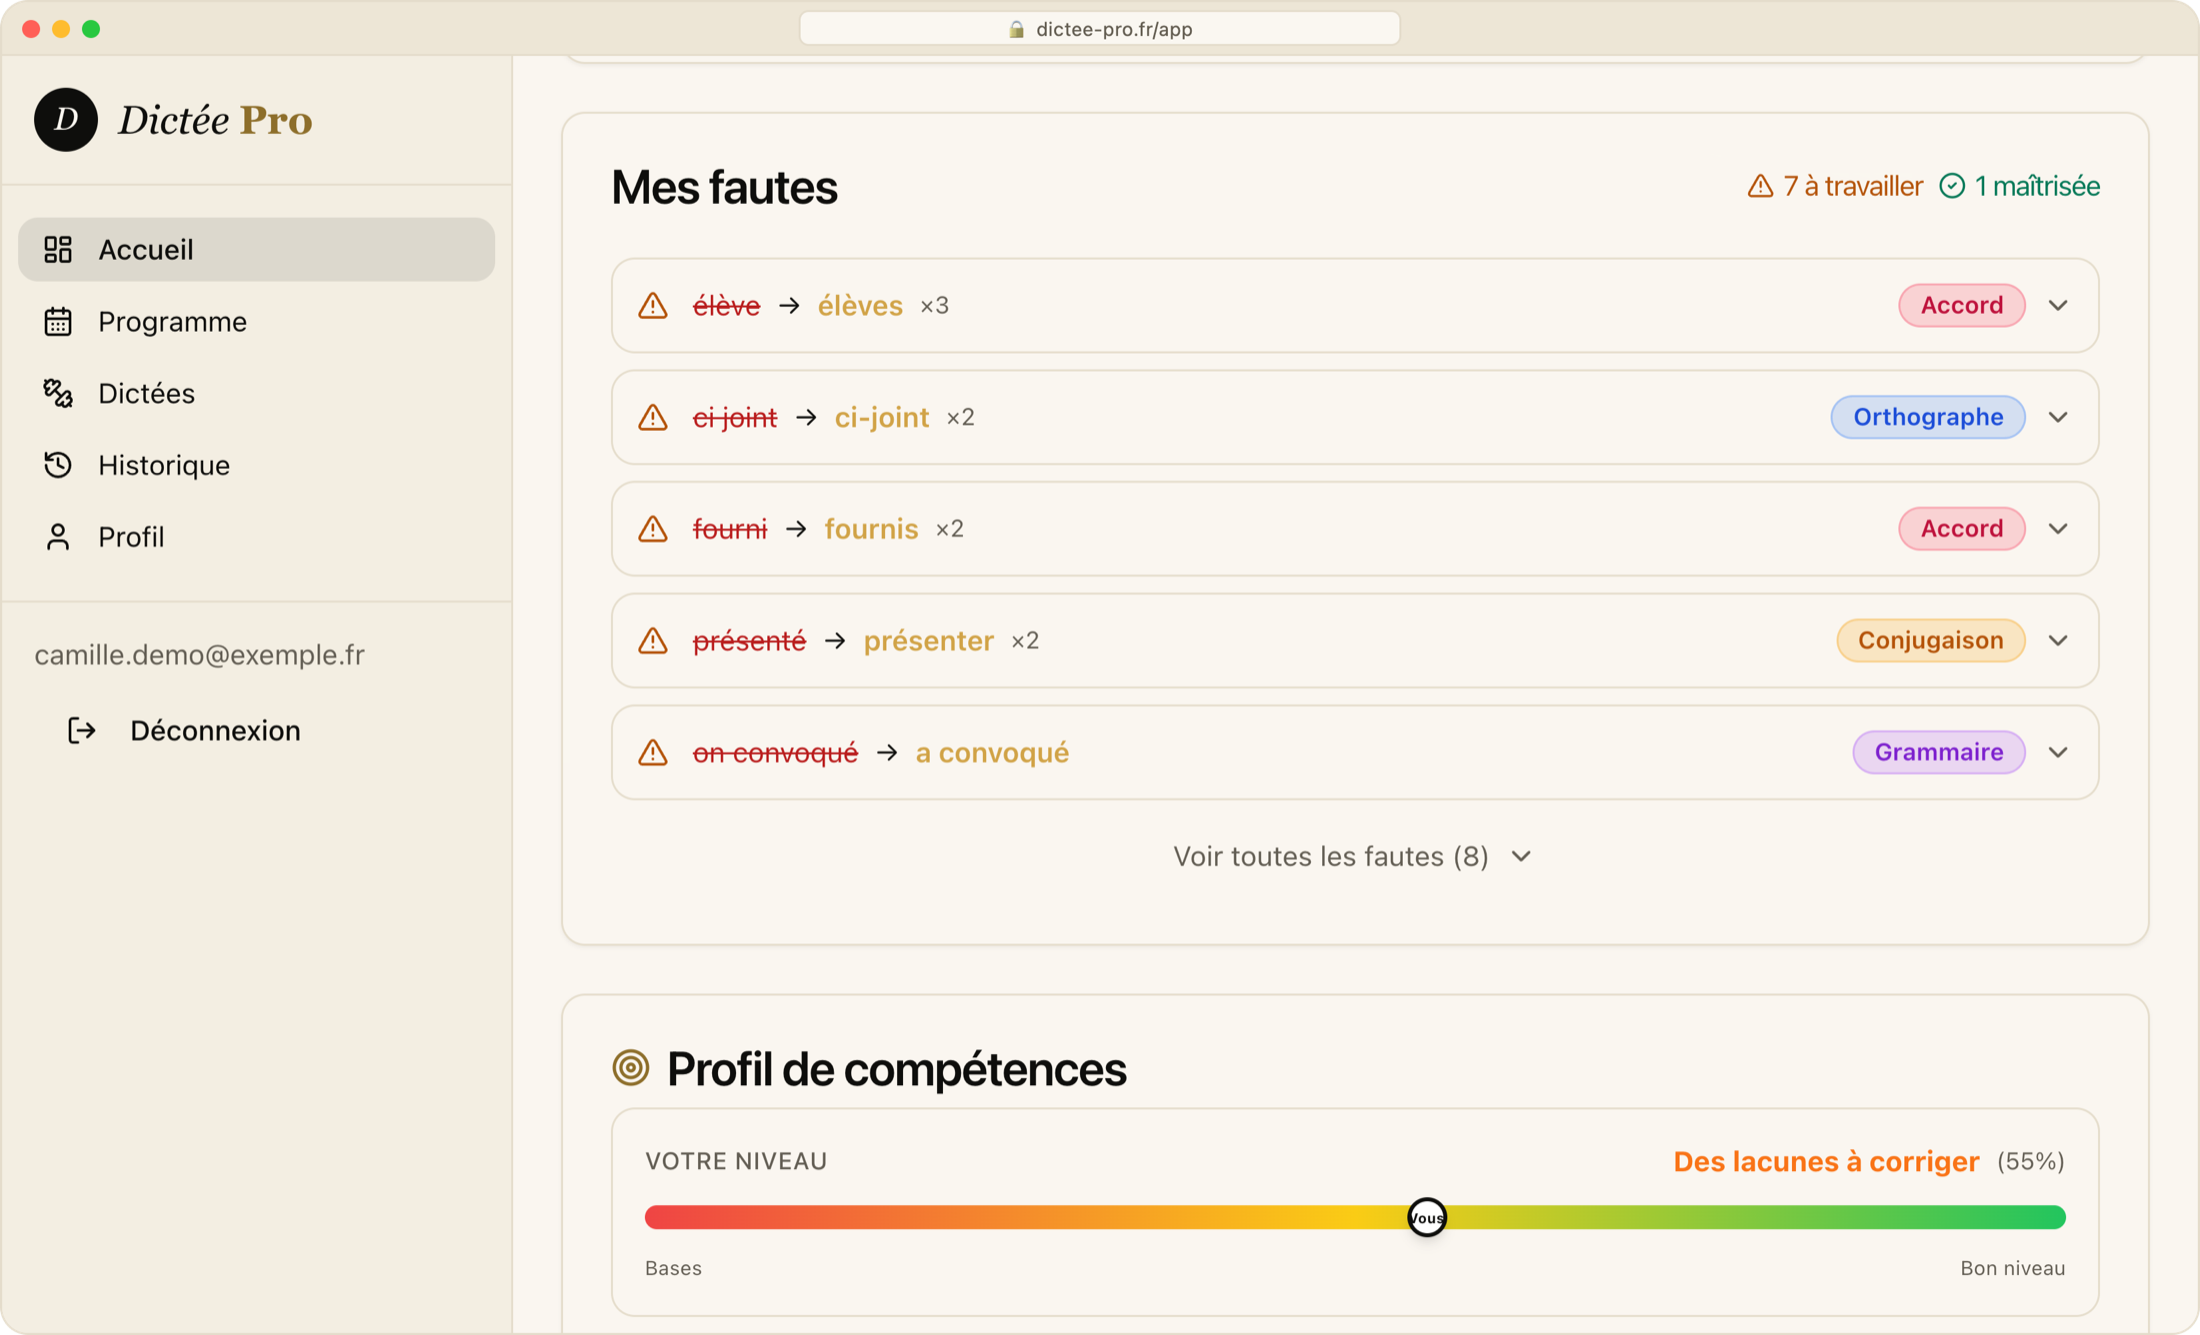Go to Programme in sidebar
2200x1335 pixels.
257,321
